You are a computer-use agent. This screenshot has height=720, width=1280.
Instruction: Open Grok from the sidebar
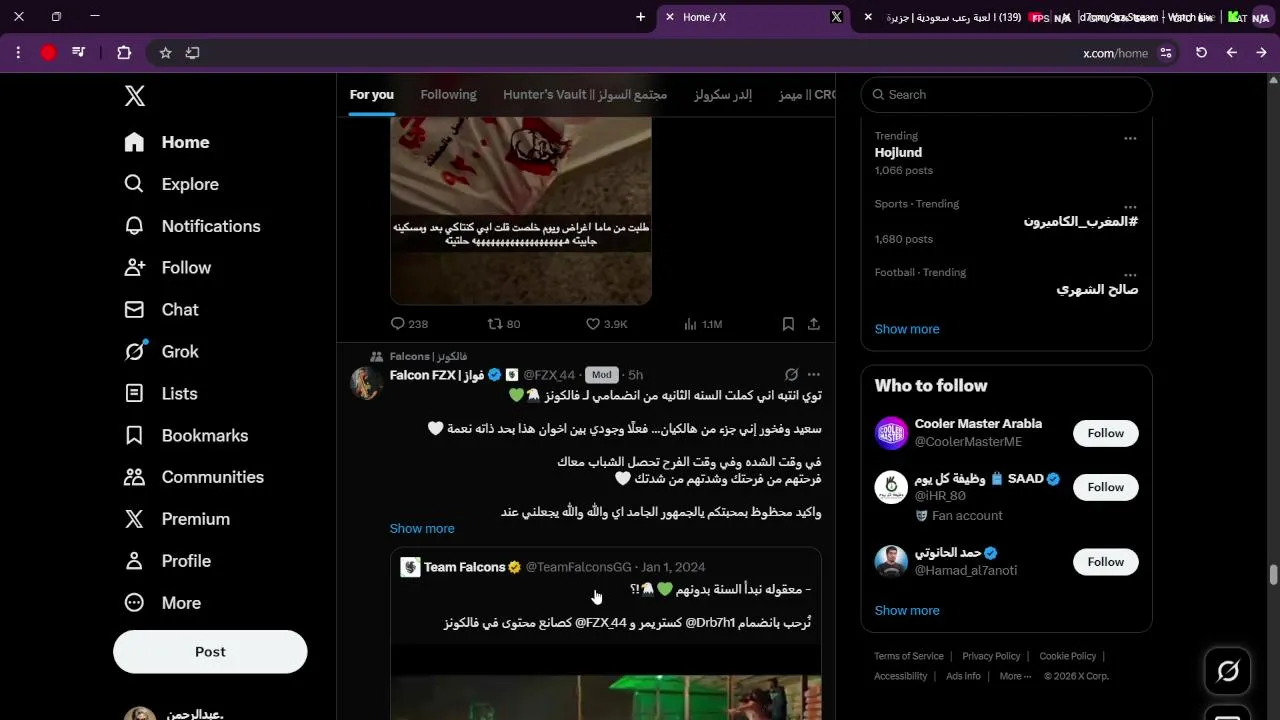click(161, 352)
